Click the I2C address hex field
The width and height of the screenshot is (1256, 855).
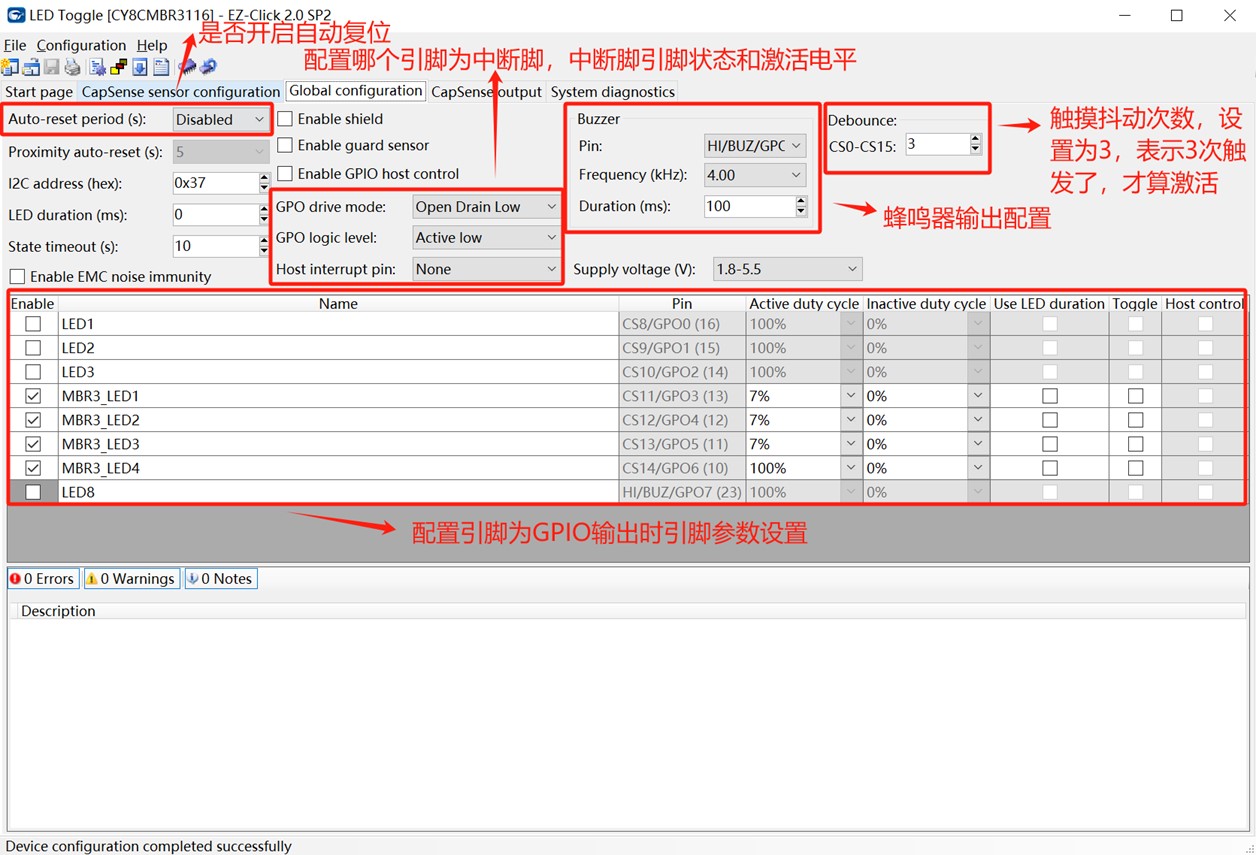214,184
